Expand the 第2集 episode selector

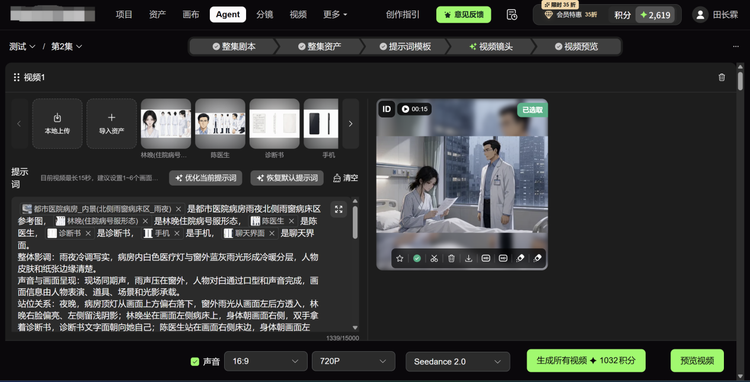coord(66,46)
